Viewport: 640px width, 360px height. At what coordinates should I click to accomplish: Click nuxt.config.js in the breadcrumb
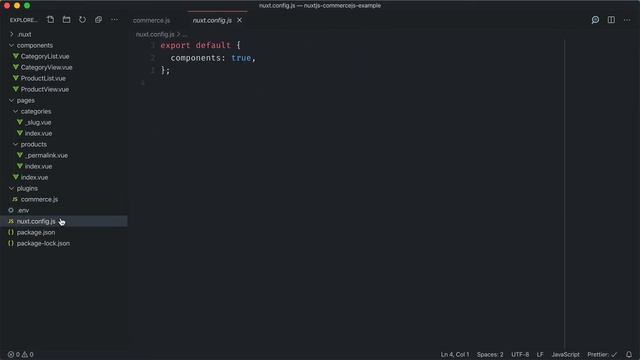[155, 34]
